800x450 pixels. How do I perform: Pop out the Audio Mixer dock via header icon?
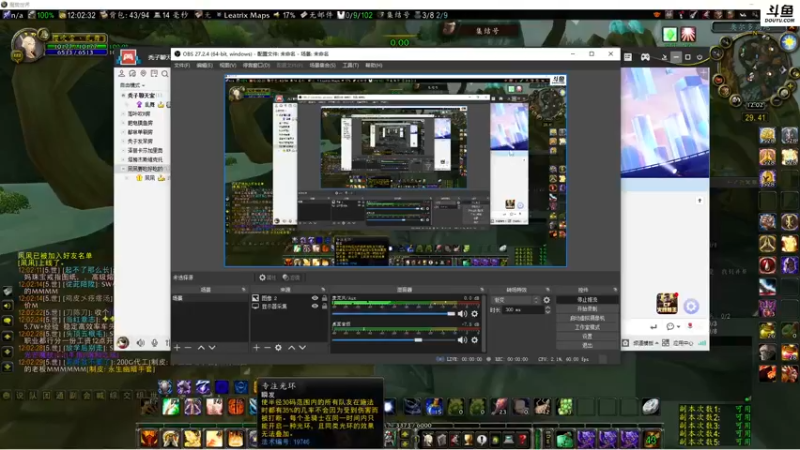(x=482, y=289)
